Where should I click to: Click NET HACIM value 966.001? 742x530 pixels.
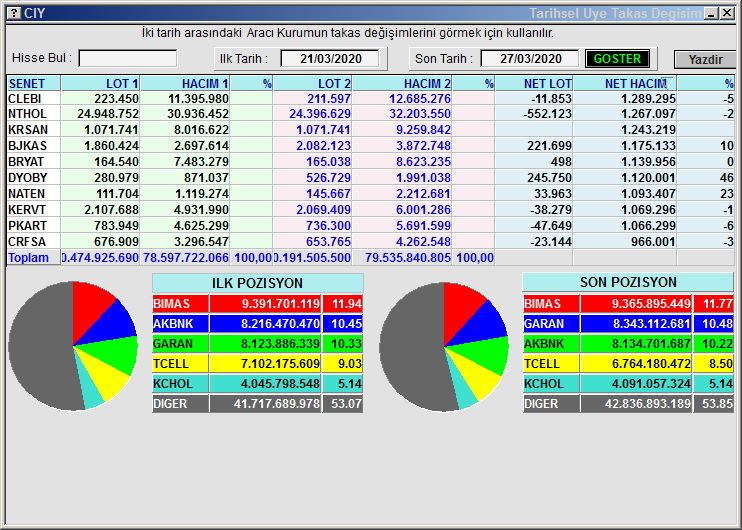(x=653, y=242)
